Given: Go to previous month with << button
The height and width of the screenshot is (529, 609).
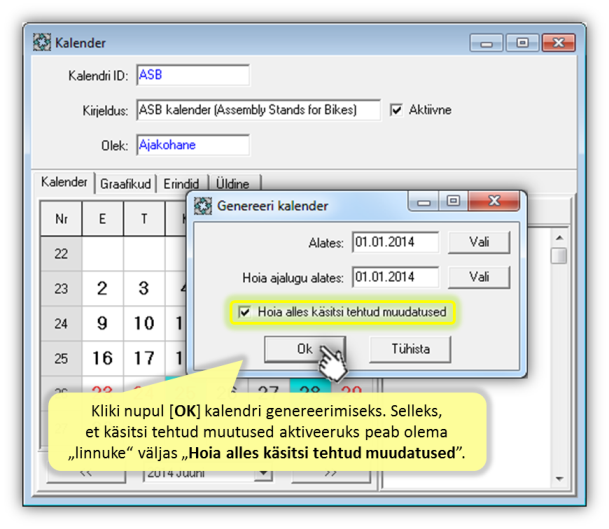Looking at the screenshot, I should [x=86, y=474].
